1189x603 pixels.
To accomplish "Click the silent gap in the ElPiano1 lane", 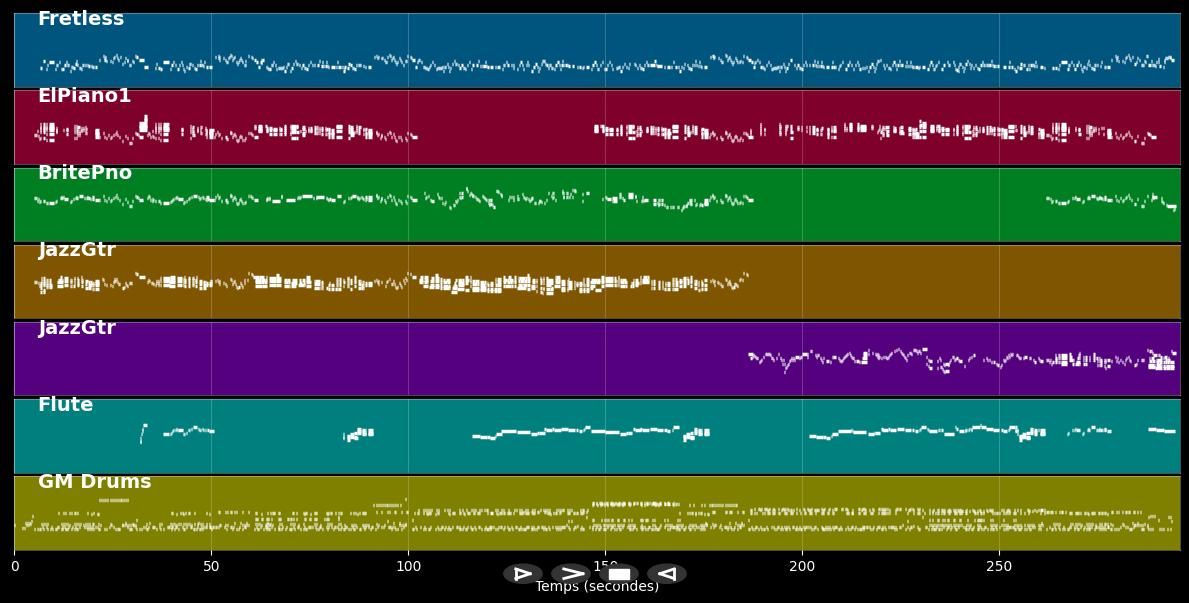I will (x=505, y=130).
